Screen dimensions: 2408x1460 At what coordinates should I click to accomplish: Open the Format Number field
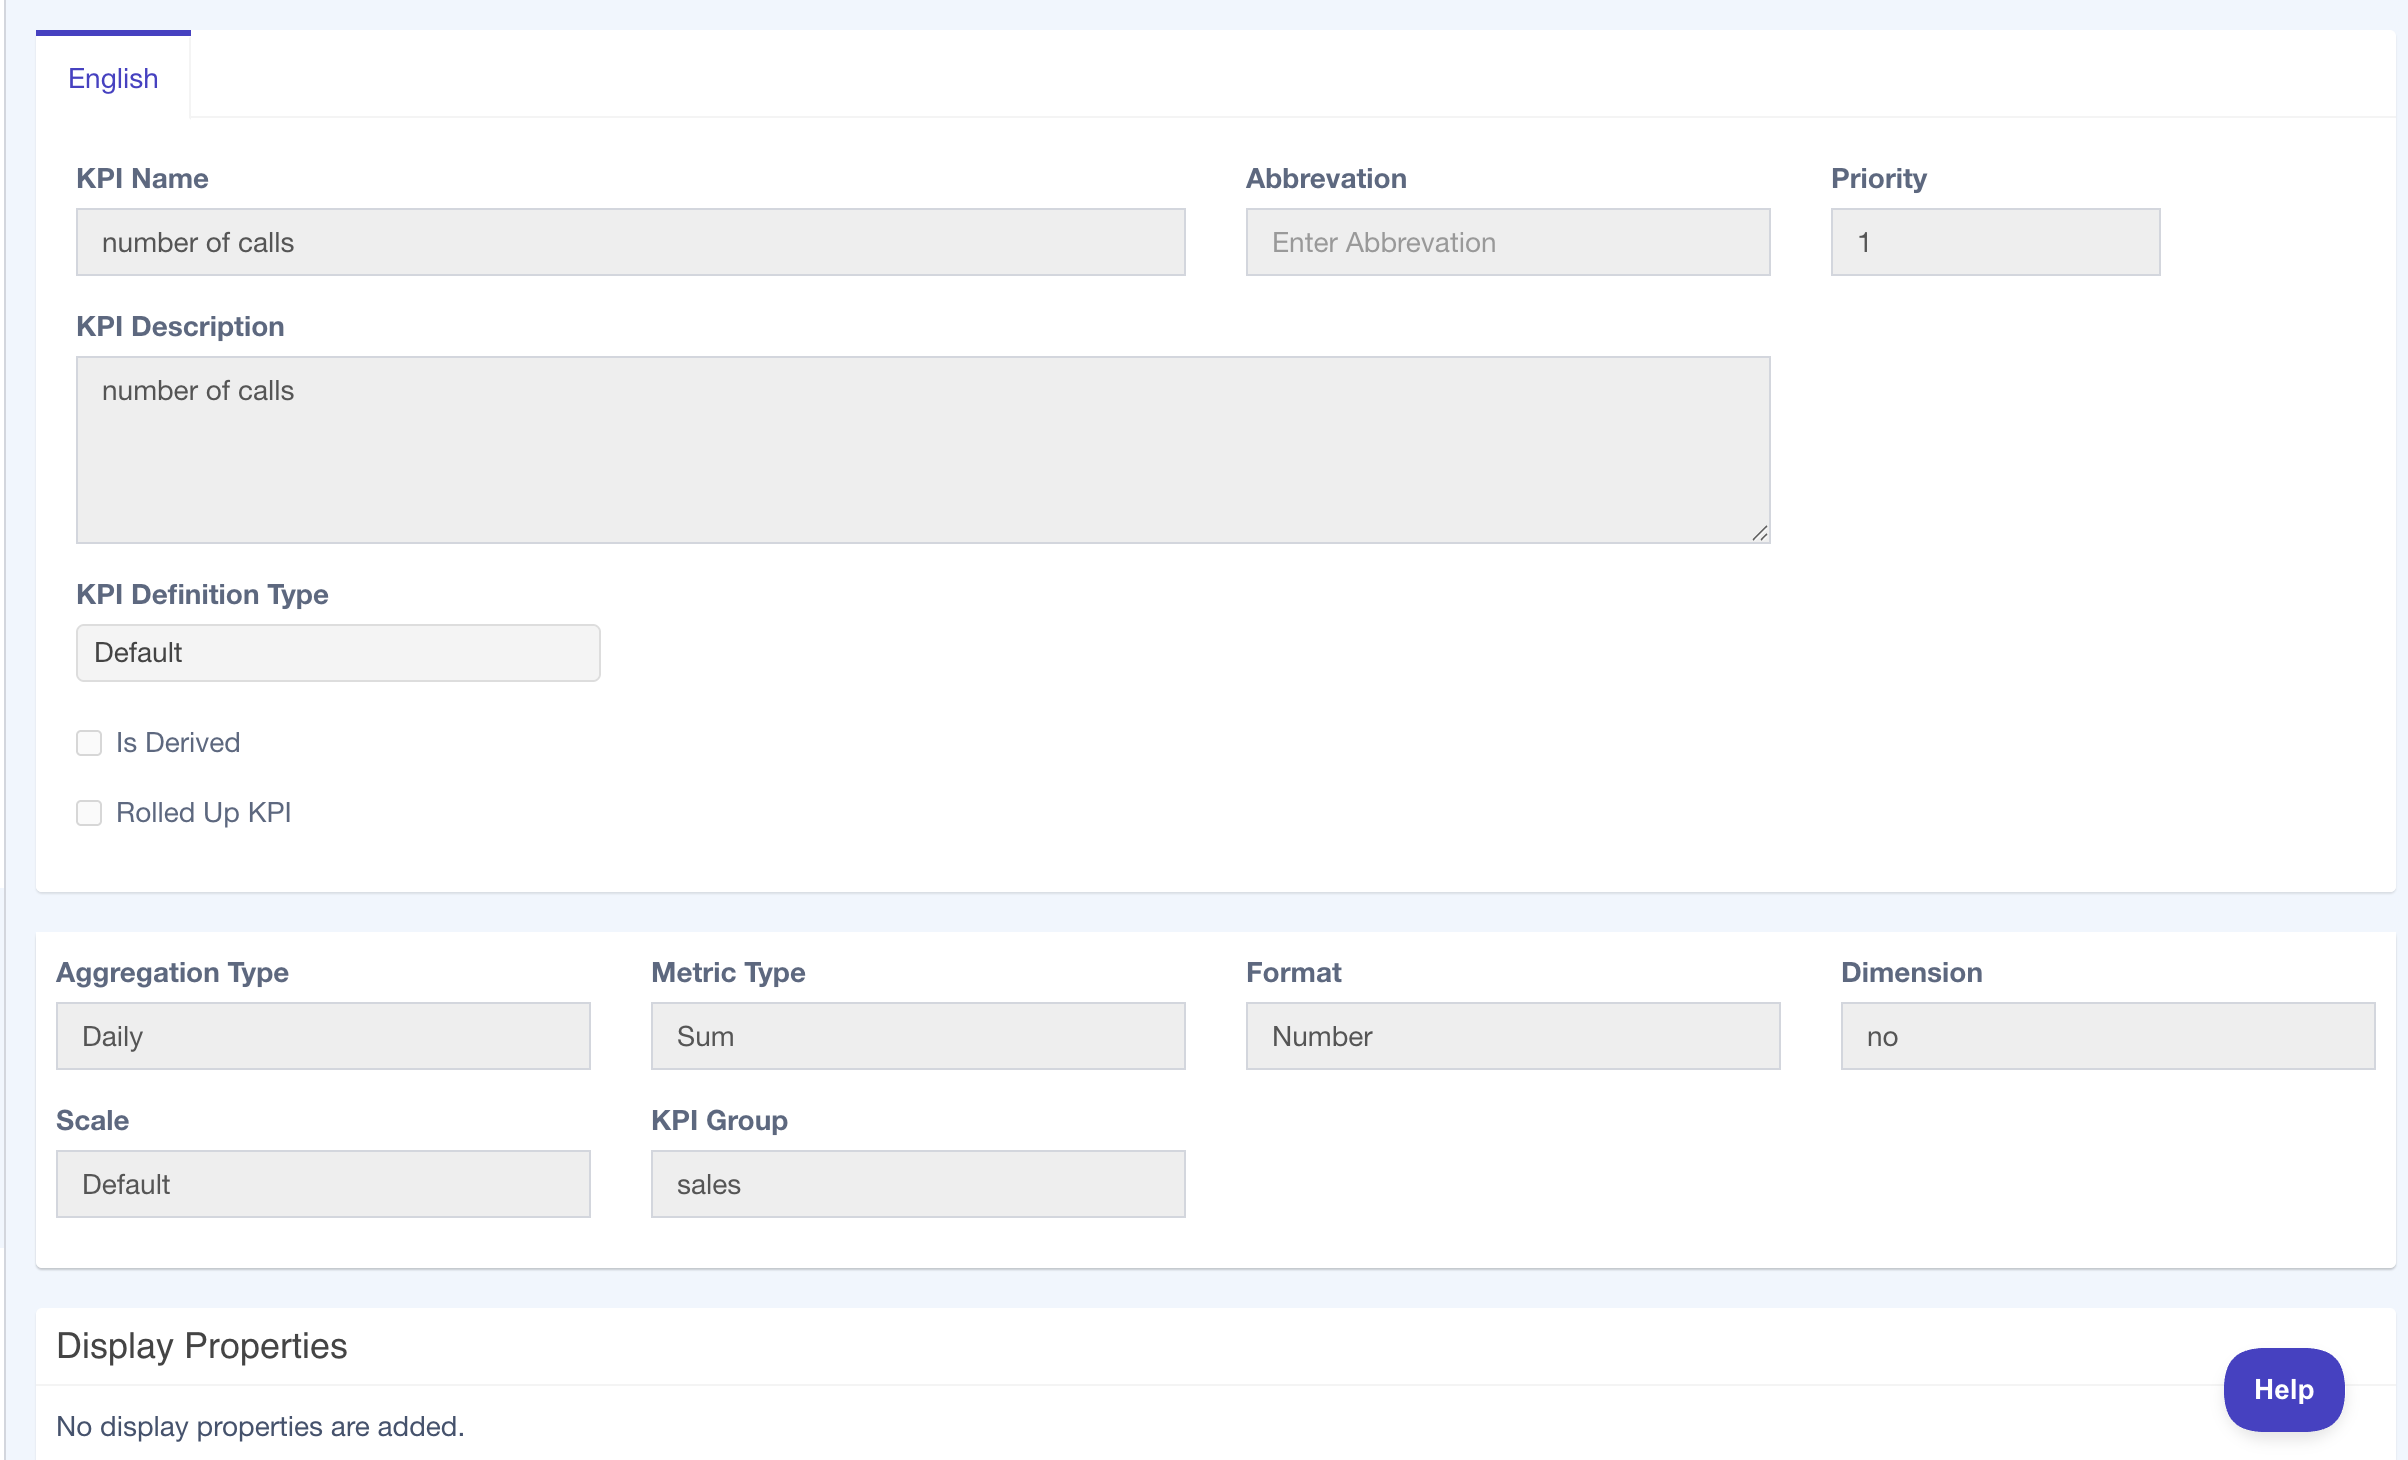pos(1513,1036)
